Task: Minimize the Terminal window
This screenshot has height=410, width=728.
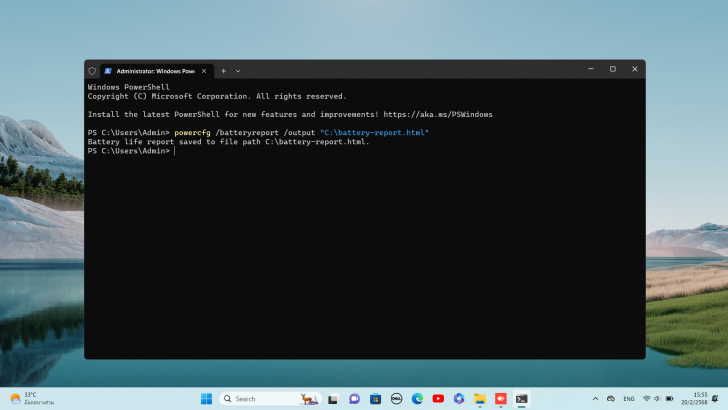Action: (x=591, y=69)
